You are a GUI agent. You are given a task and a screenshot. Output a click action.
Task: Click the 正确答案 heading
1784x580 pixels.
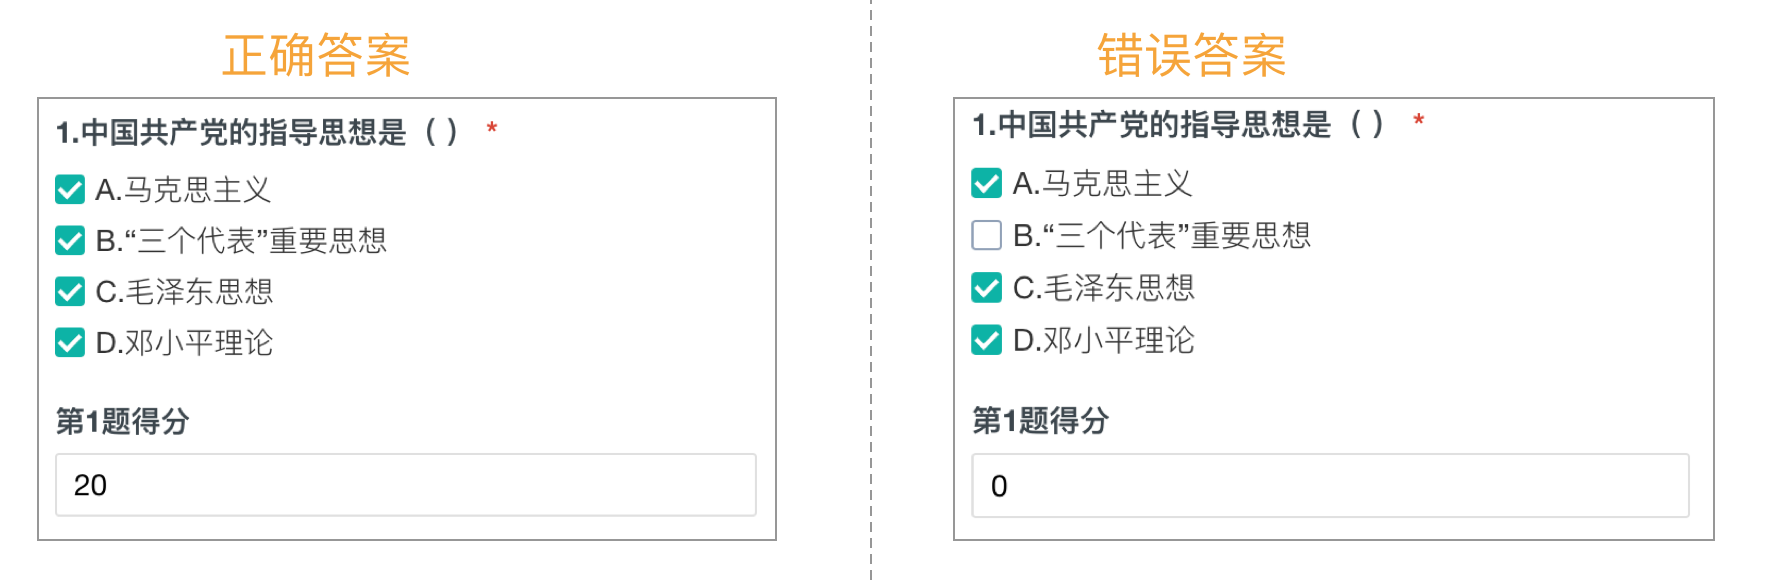point(316,55)
